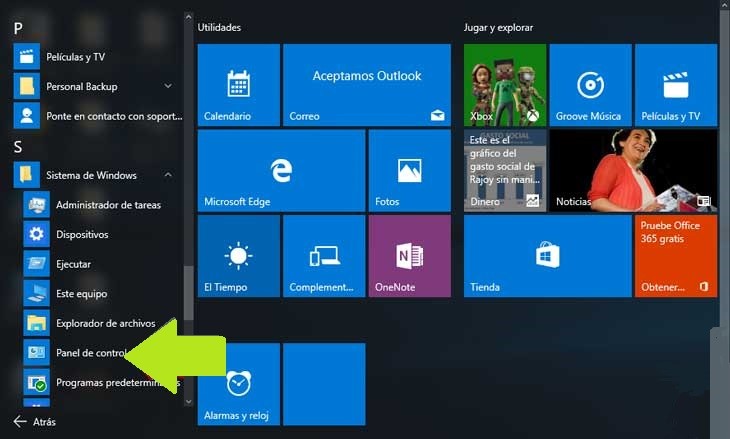Launch the Microsoft Edge tile

281,170
